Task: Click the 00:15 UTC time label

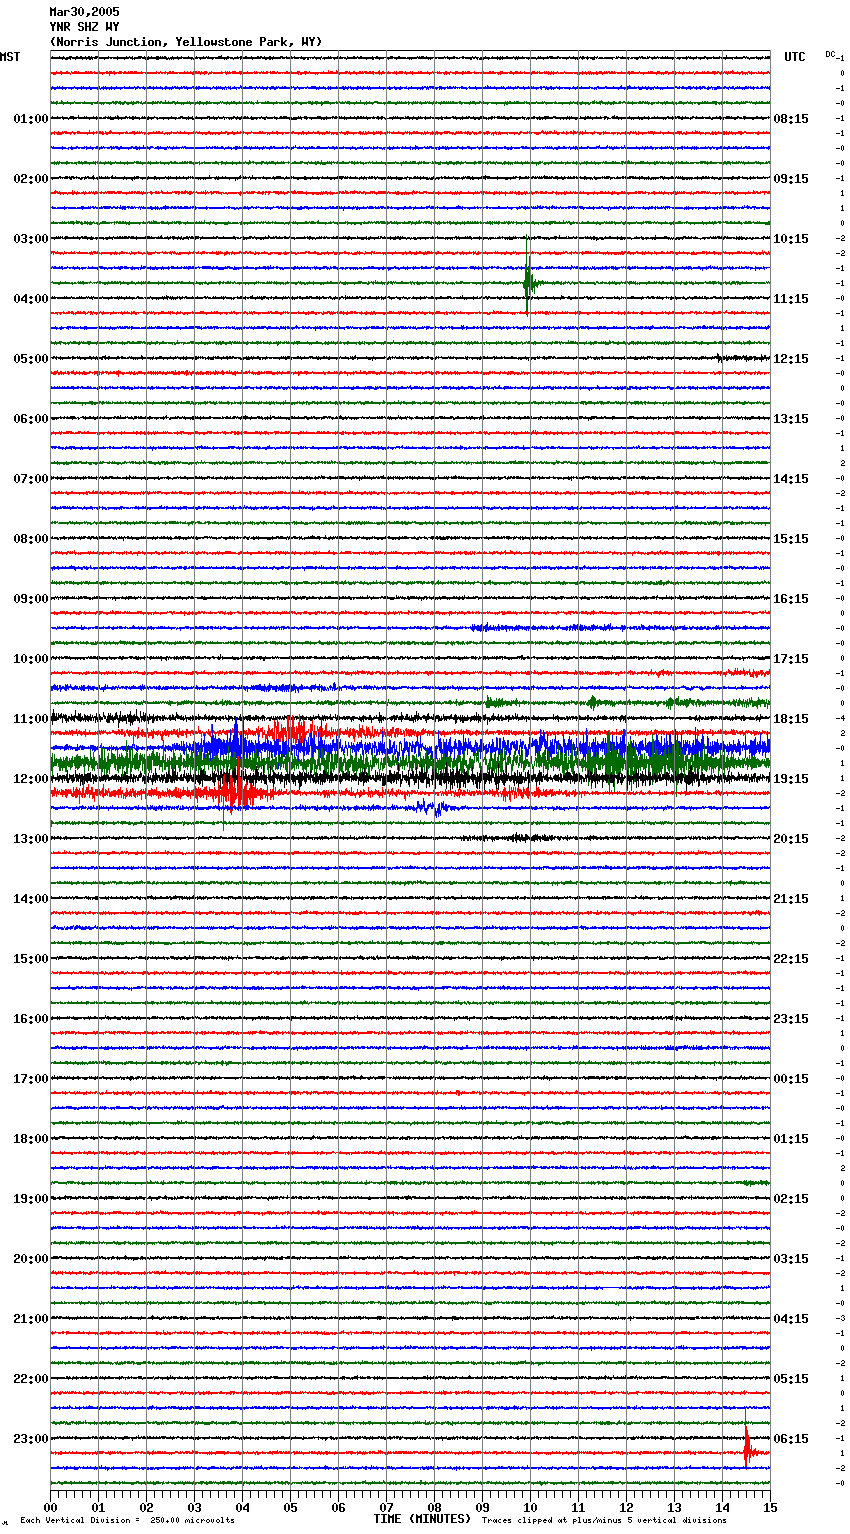Action: click(791, 1079)
